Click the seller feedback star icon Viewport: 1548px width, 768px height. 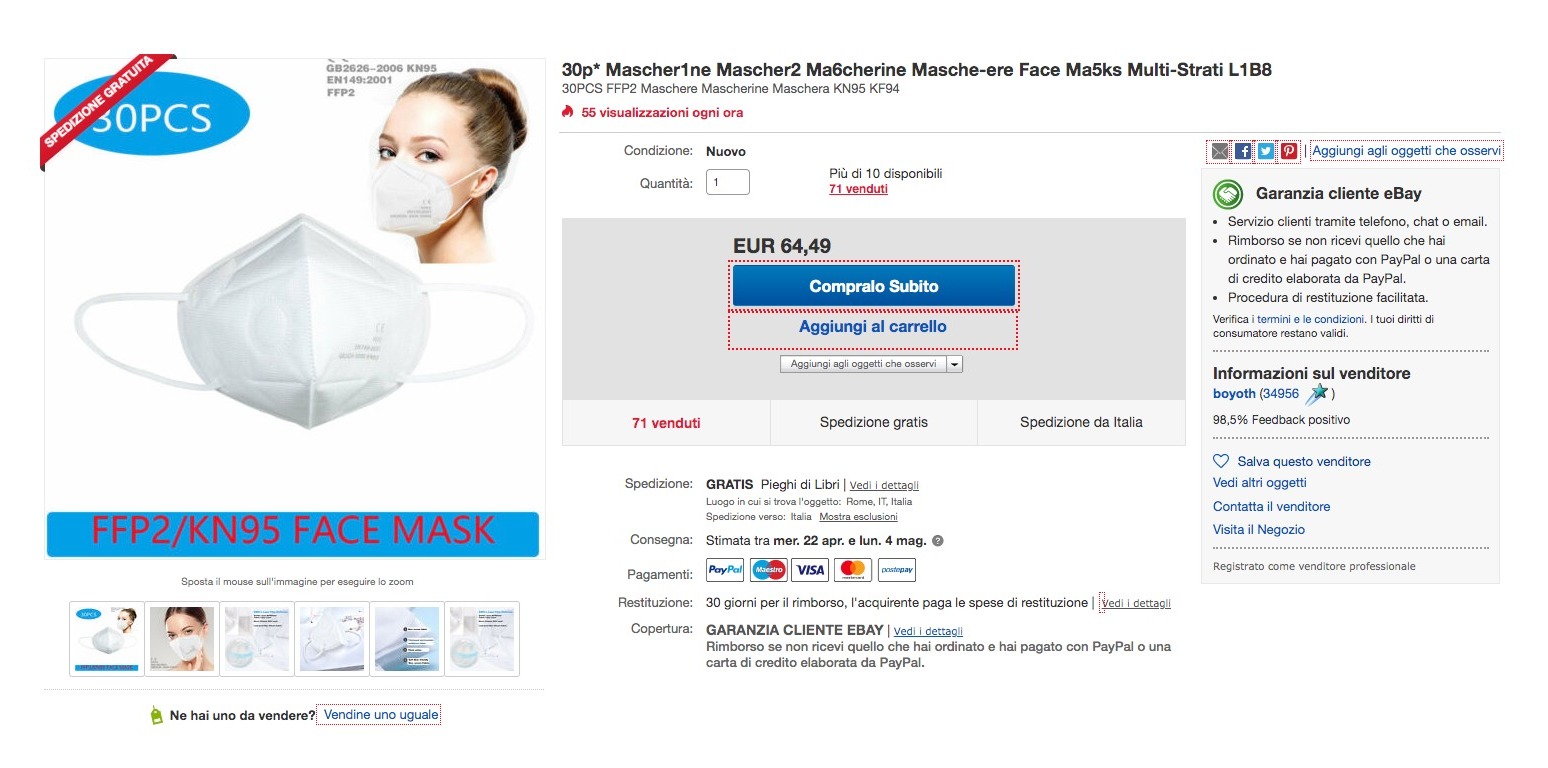click(1317, 394)
